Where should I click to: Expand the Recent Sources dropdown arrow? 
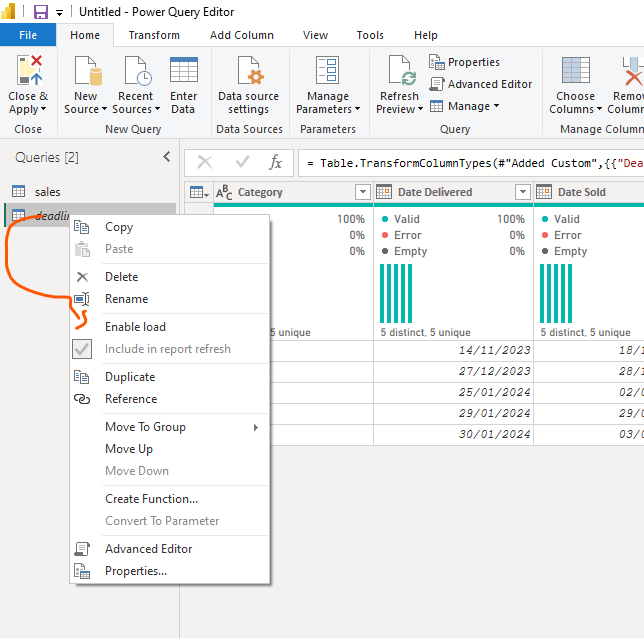pyautogui.click(x=157, y=109)
